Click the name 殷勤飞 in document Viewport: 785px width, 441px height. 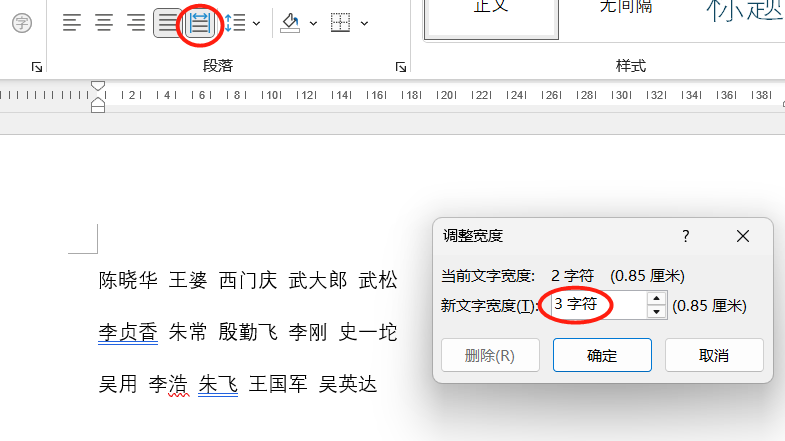[248, 332]
